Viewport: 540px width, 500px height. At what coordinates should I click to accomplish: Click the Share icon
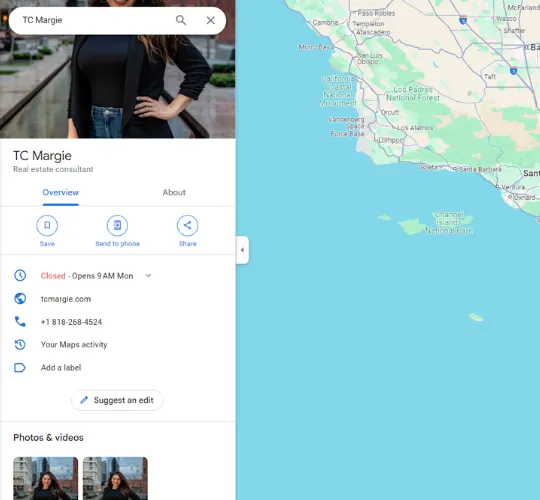tap(187, 225)
